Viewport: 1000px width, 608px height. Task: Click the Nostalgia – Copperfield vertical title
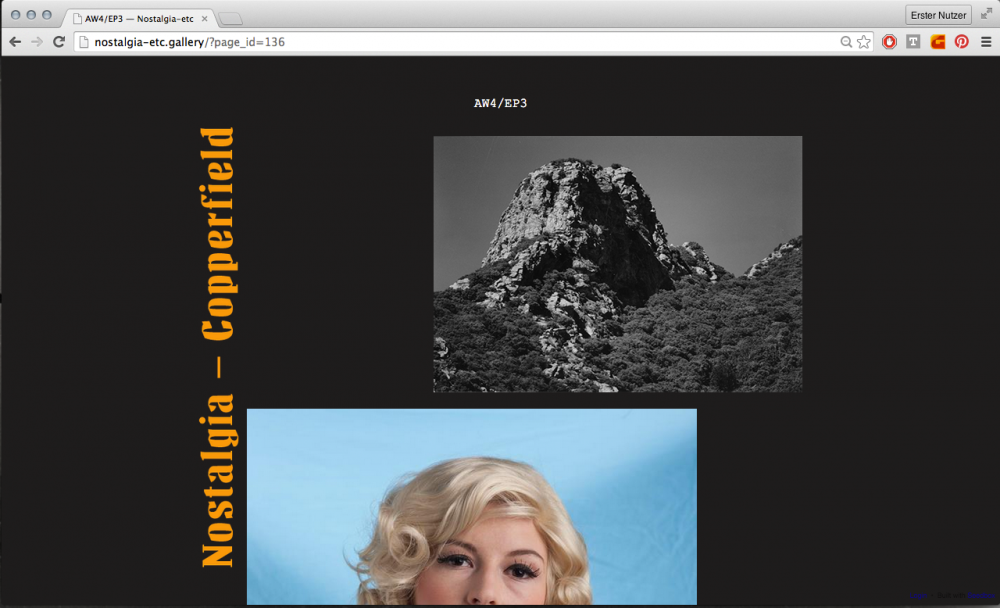[218, 348]
